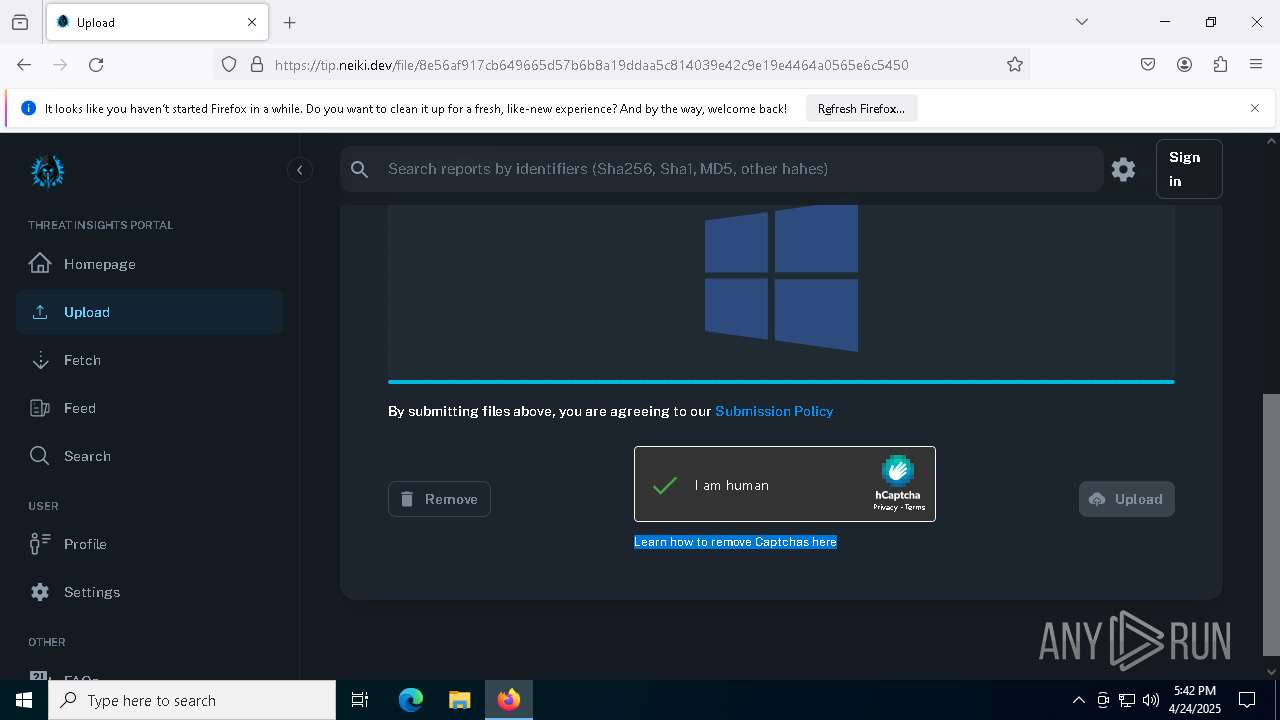Open Settings in the sidebar
Screen dimensions: 1280x720
coord(150,592)
